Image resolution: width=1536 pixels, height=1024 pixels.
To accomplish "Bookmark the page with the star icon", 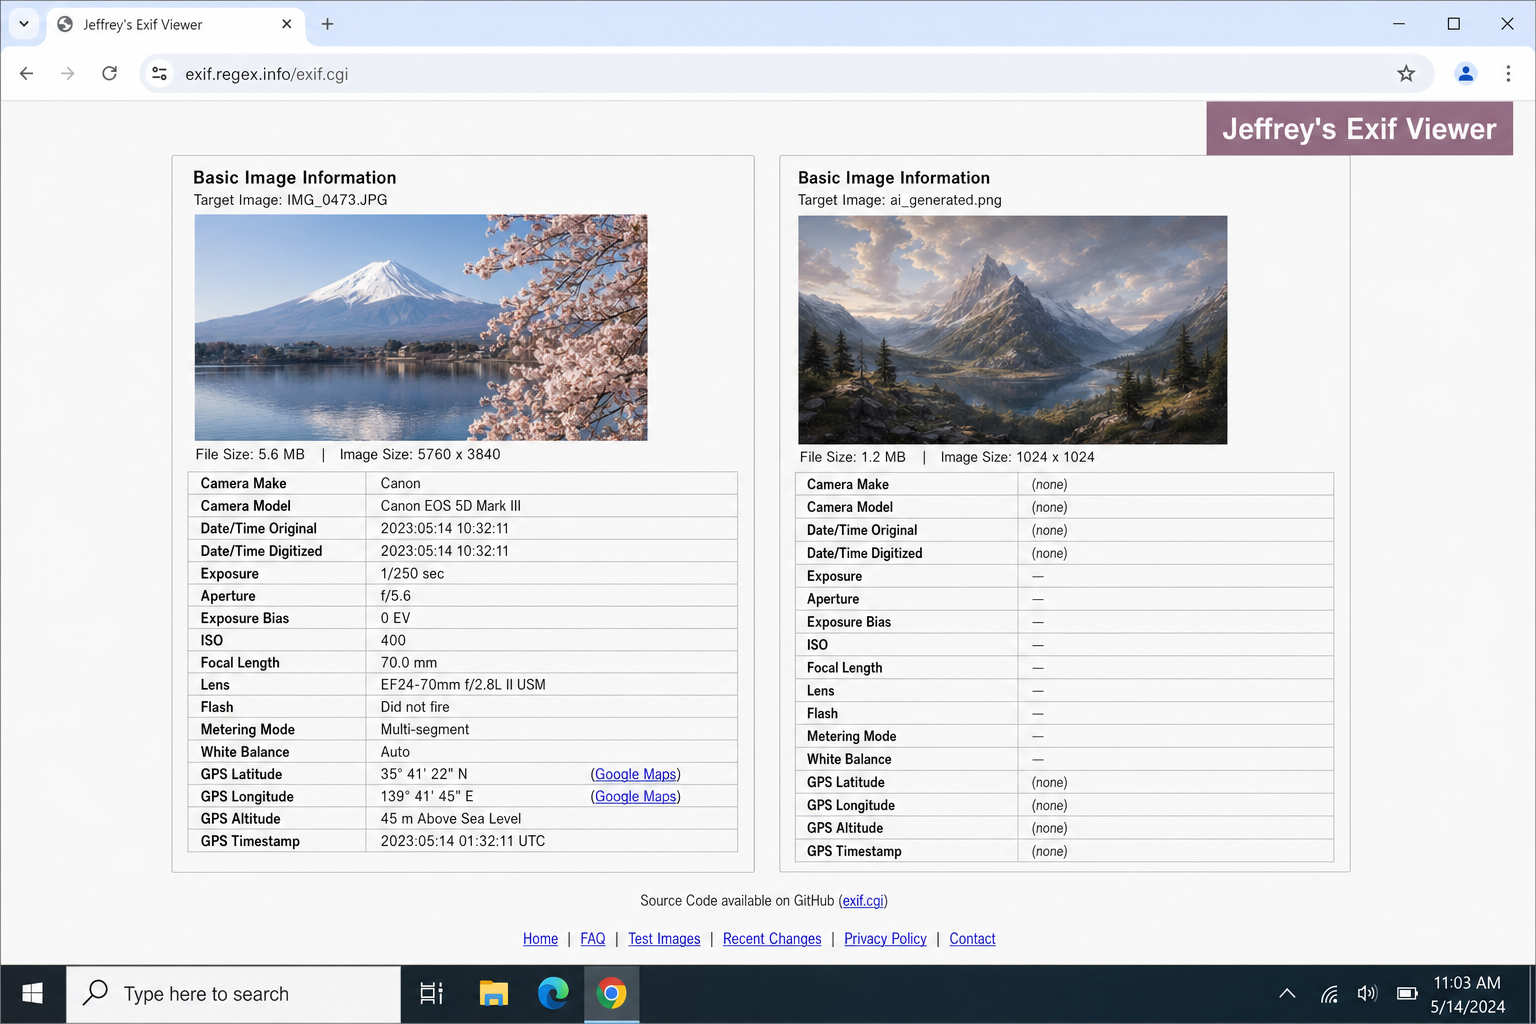I will tap(1406, 73).
